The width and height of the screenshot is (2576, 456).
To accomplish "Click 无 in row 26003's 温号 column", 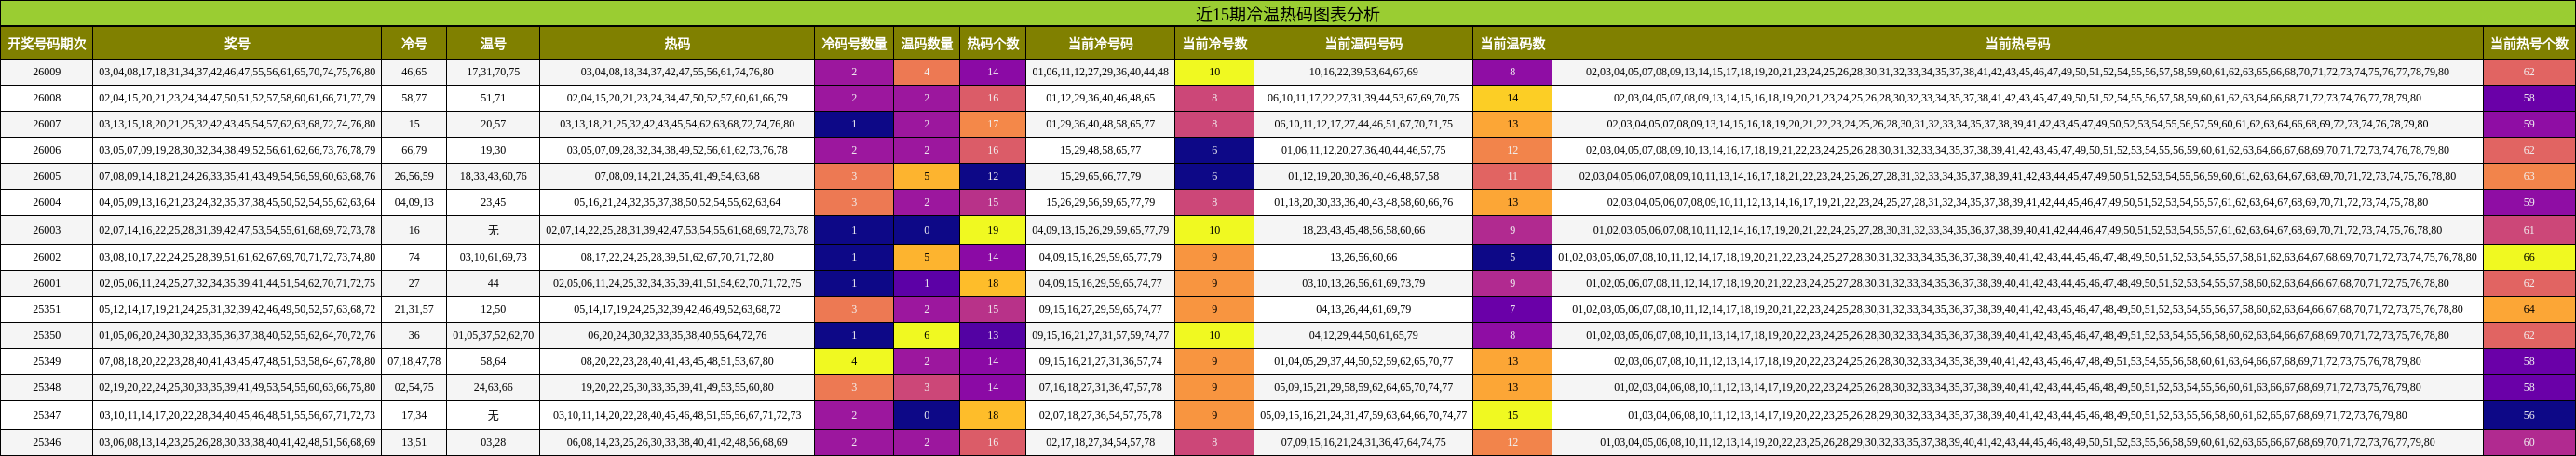I will [x=493, y=230].
